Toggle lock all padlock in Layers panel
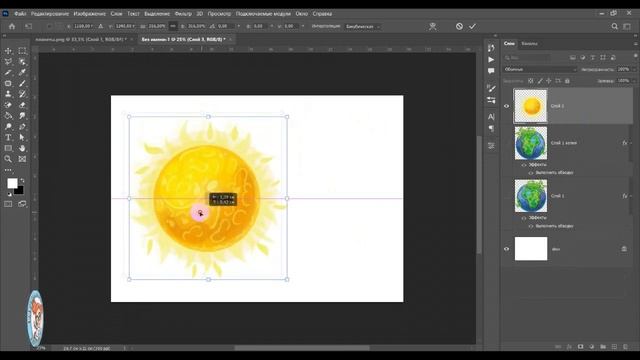 click(567, 81)
